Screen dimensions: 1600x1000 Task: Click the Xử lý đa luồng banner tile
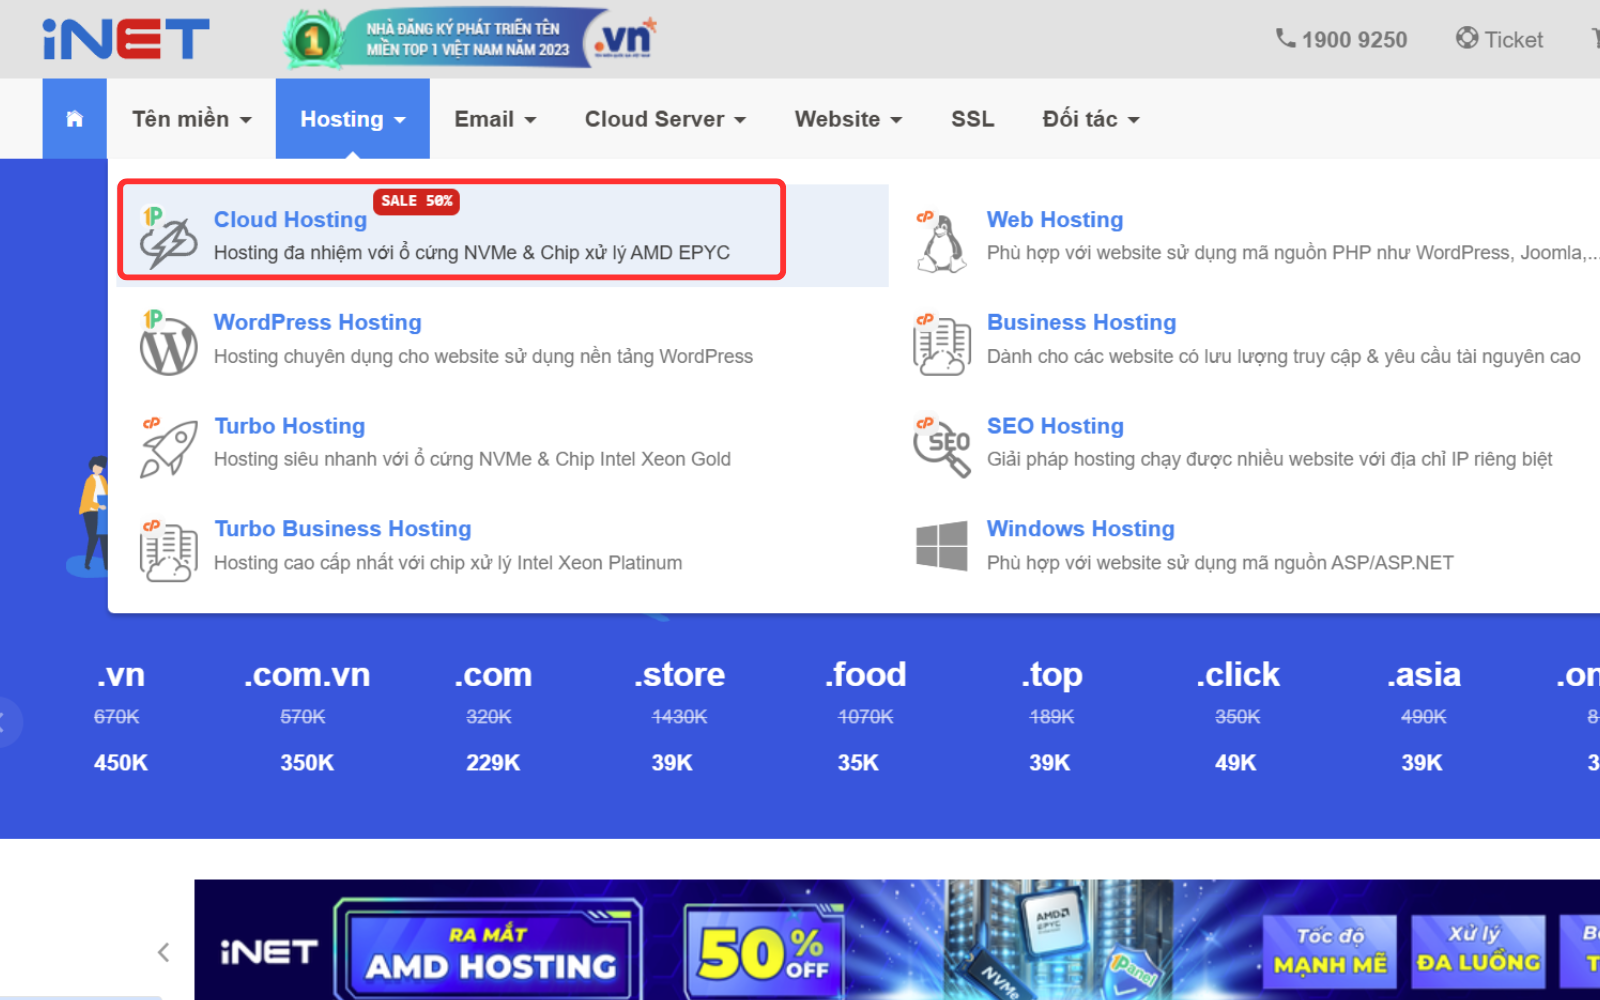click(x=1478, y=951)
